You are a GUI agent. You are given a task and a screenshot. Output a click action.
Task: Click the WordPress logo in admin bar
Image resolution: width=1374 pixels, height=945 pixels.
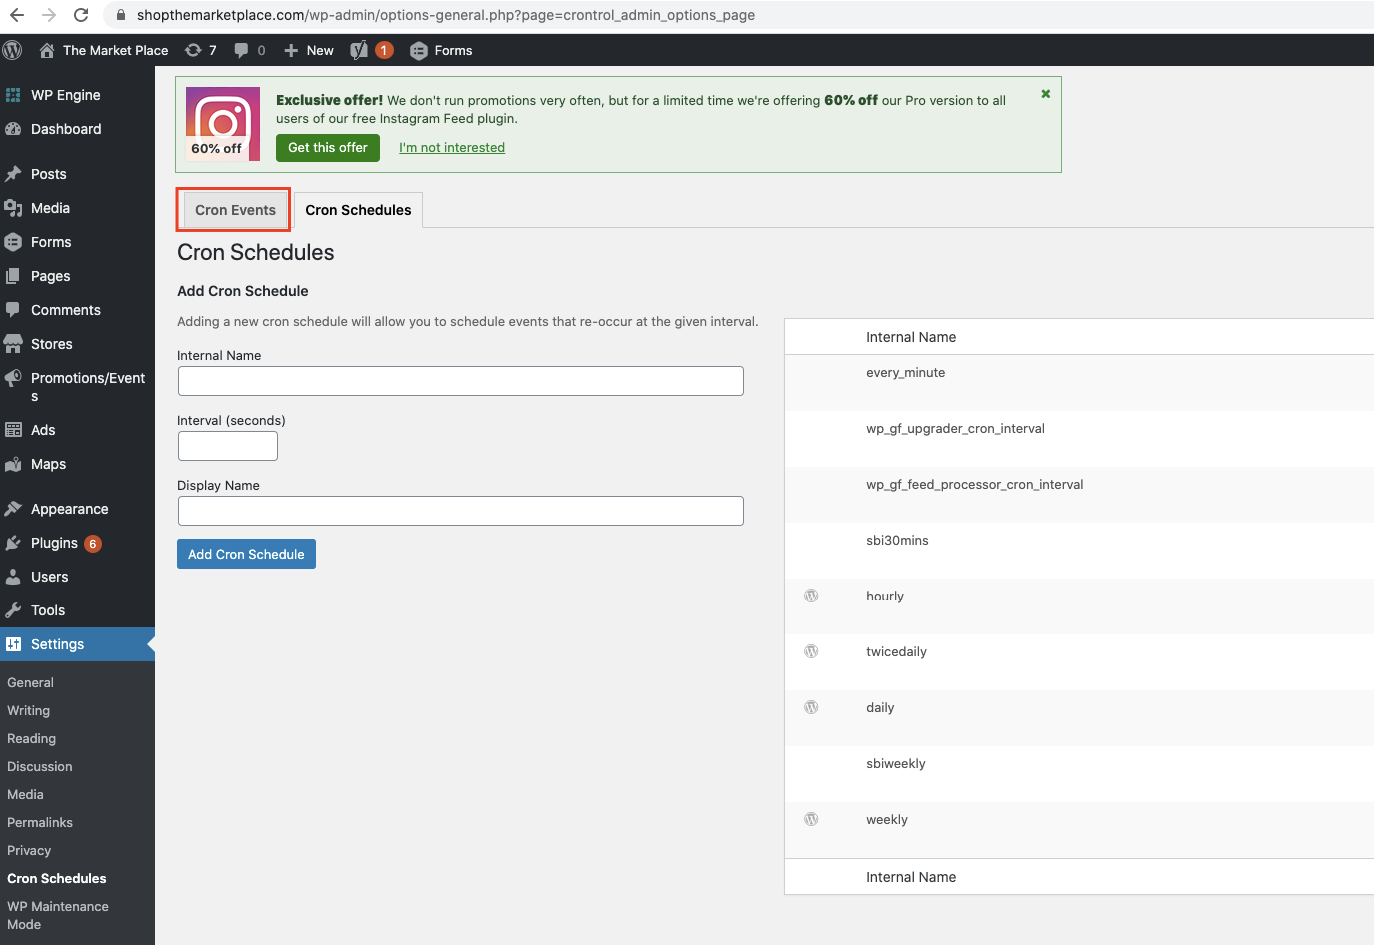tap(13, 50)
